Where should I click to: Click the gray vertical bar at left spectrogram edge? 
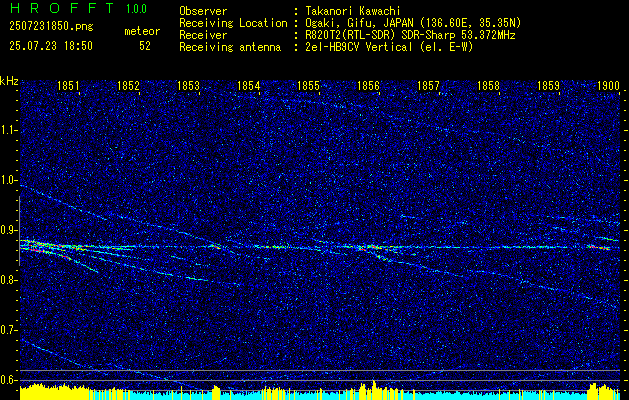click(x=19, y=231)
